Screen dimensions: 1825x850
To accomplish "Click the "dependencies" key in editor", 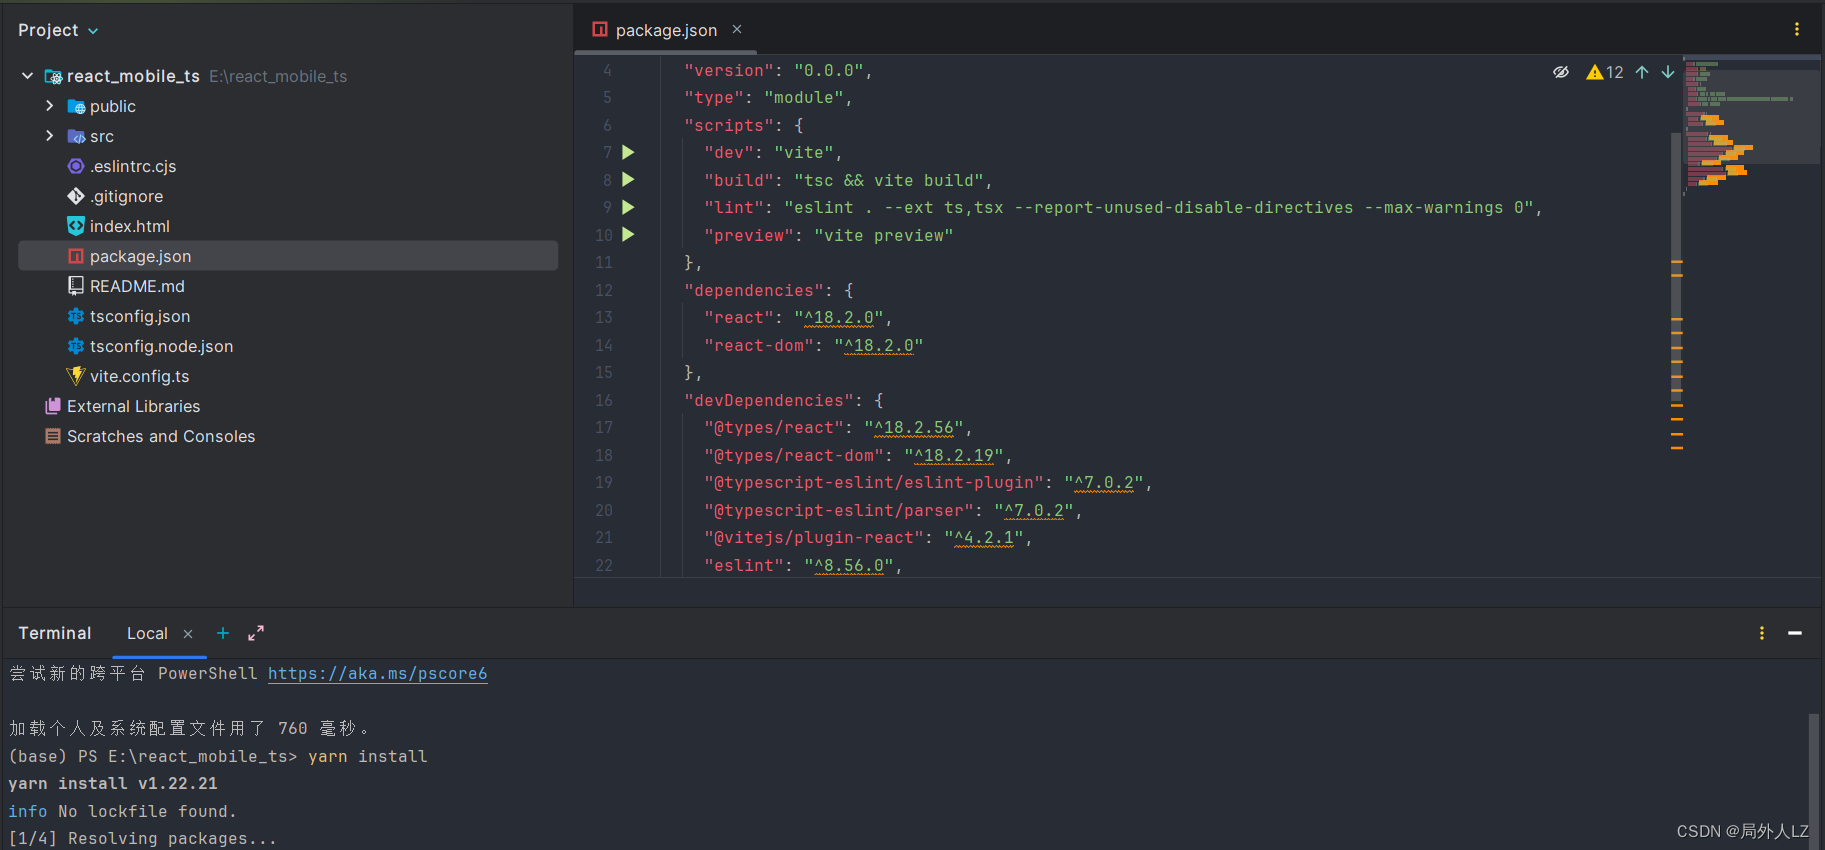I will tap(754, 290).
